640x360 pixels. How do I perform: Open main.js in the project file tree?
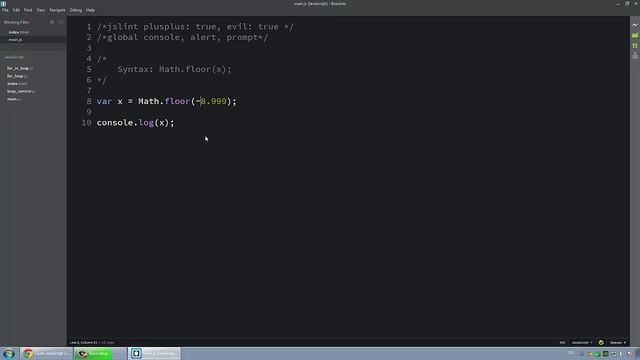point(14,99)
